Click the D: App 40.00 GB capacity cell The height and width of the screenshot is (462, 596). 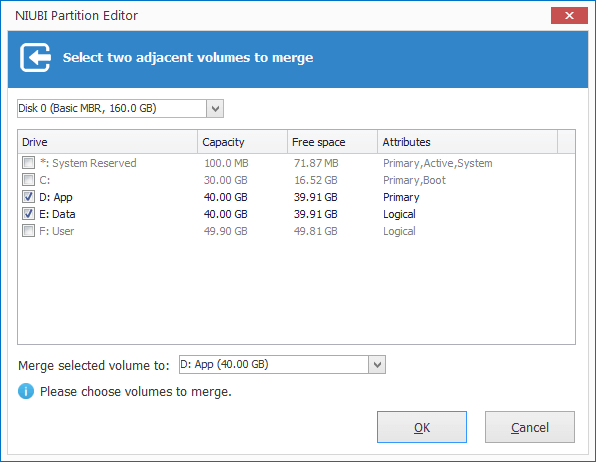tap(225, 197)
